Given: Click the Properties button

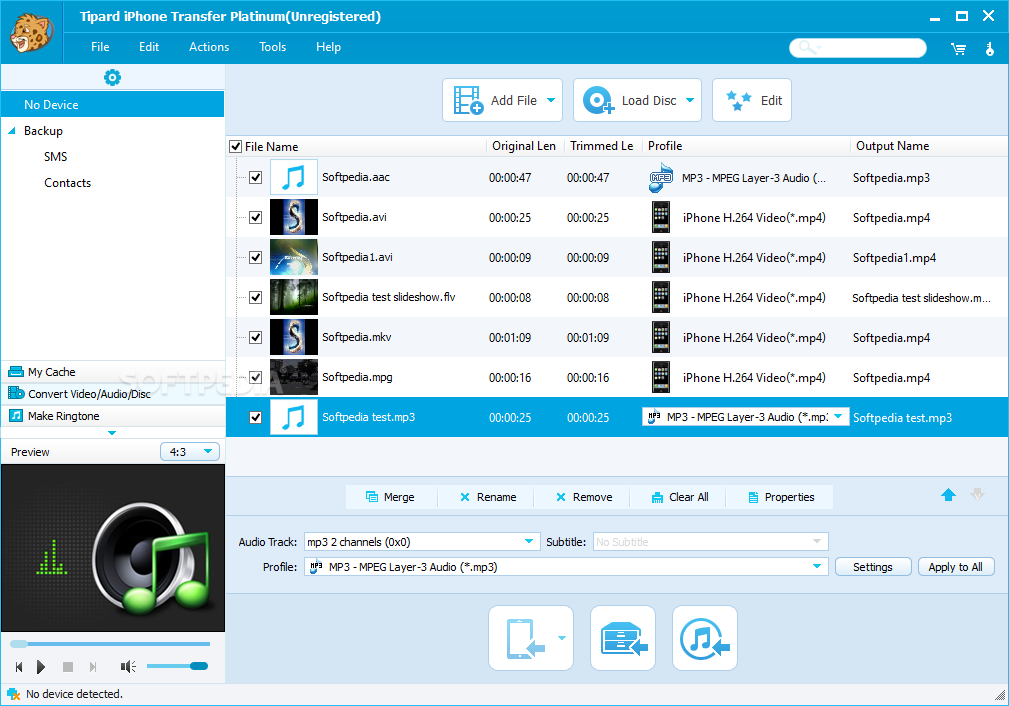Looking at the screenshot, I should [781, 497].
